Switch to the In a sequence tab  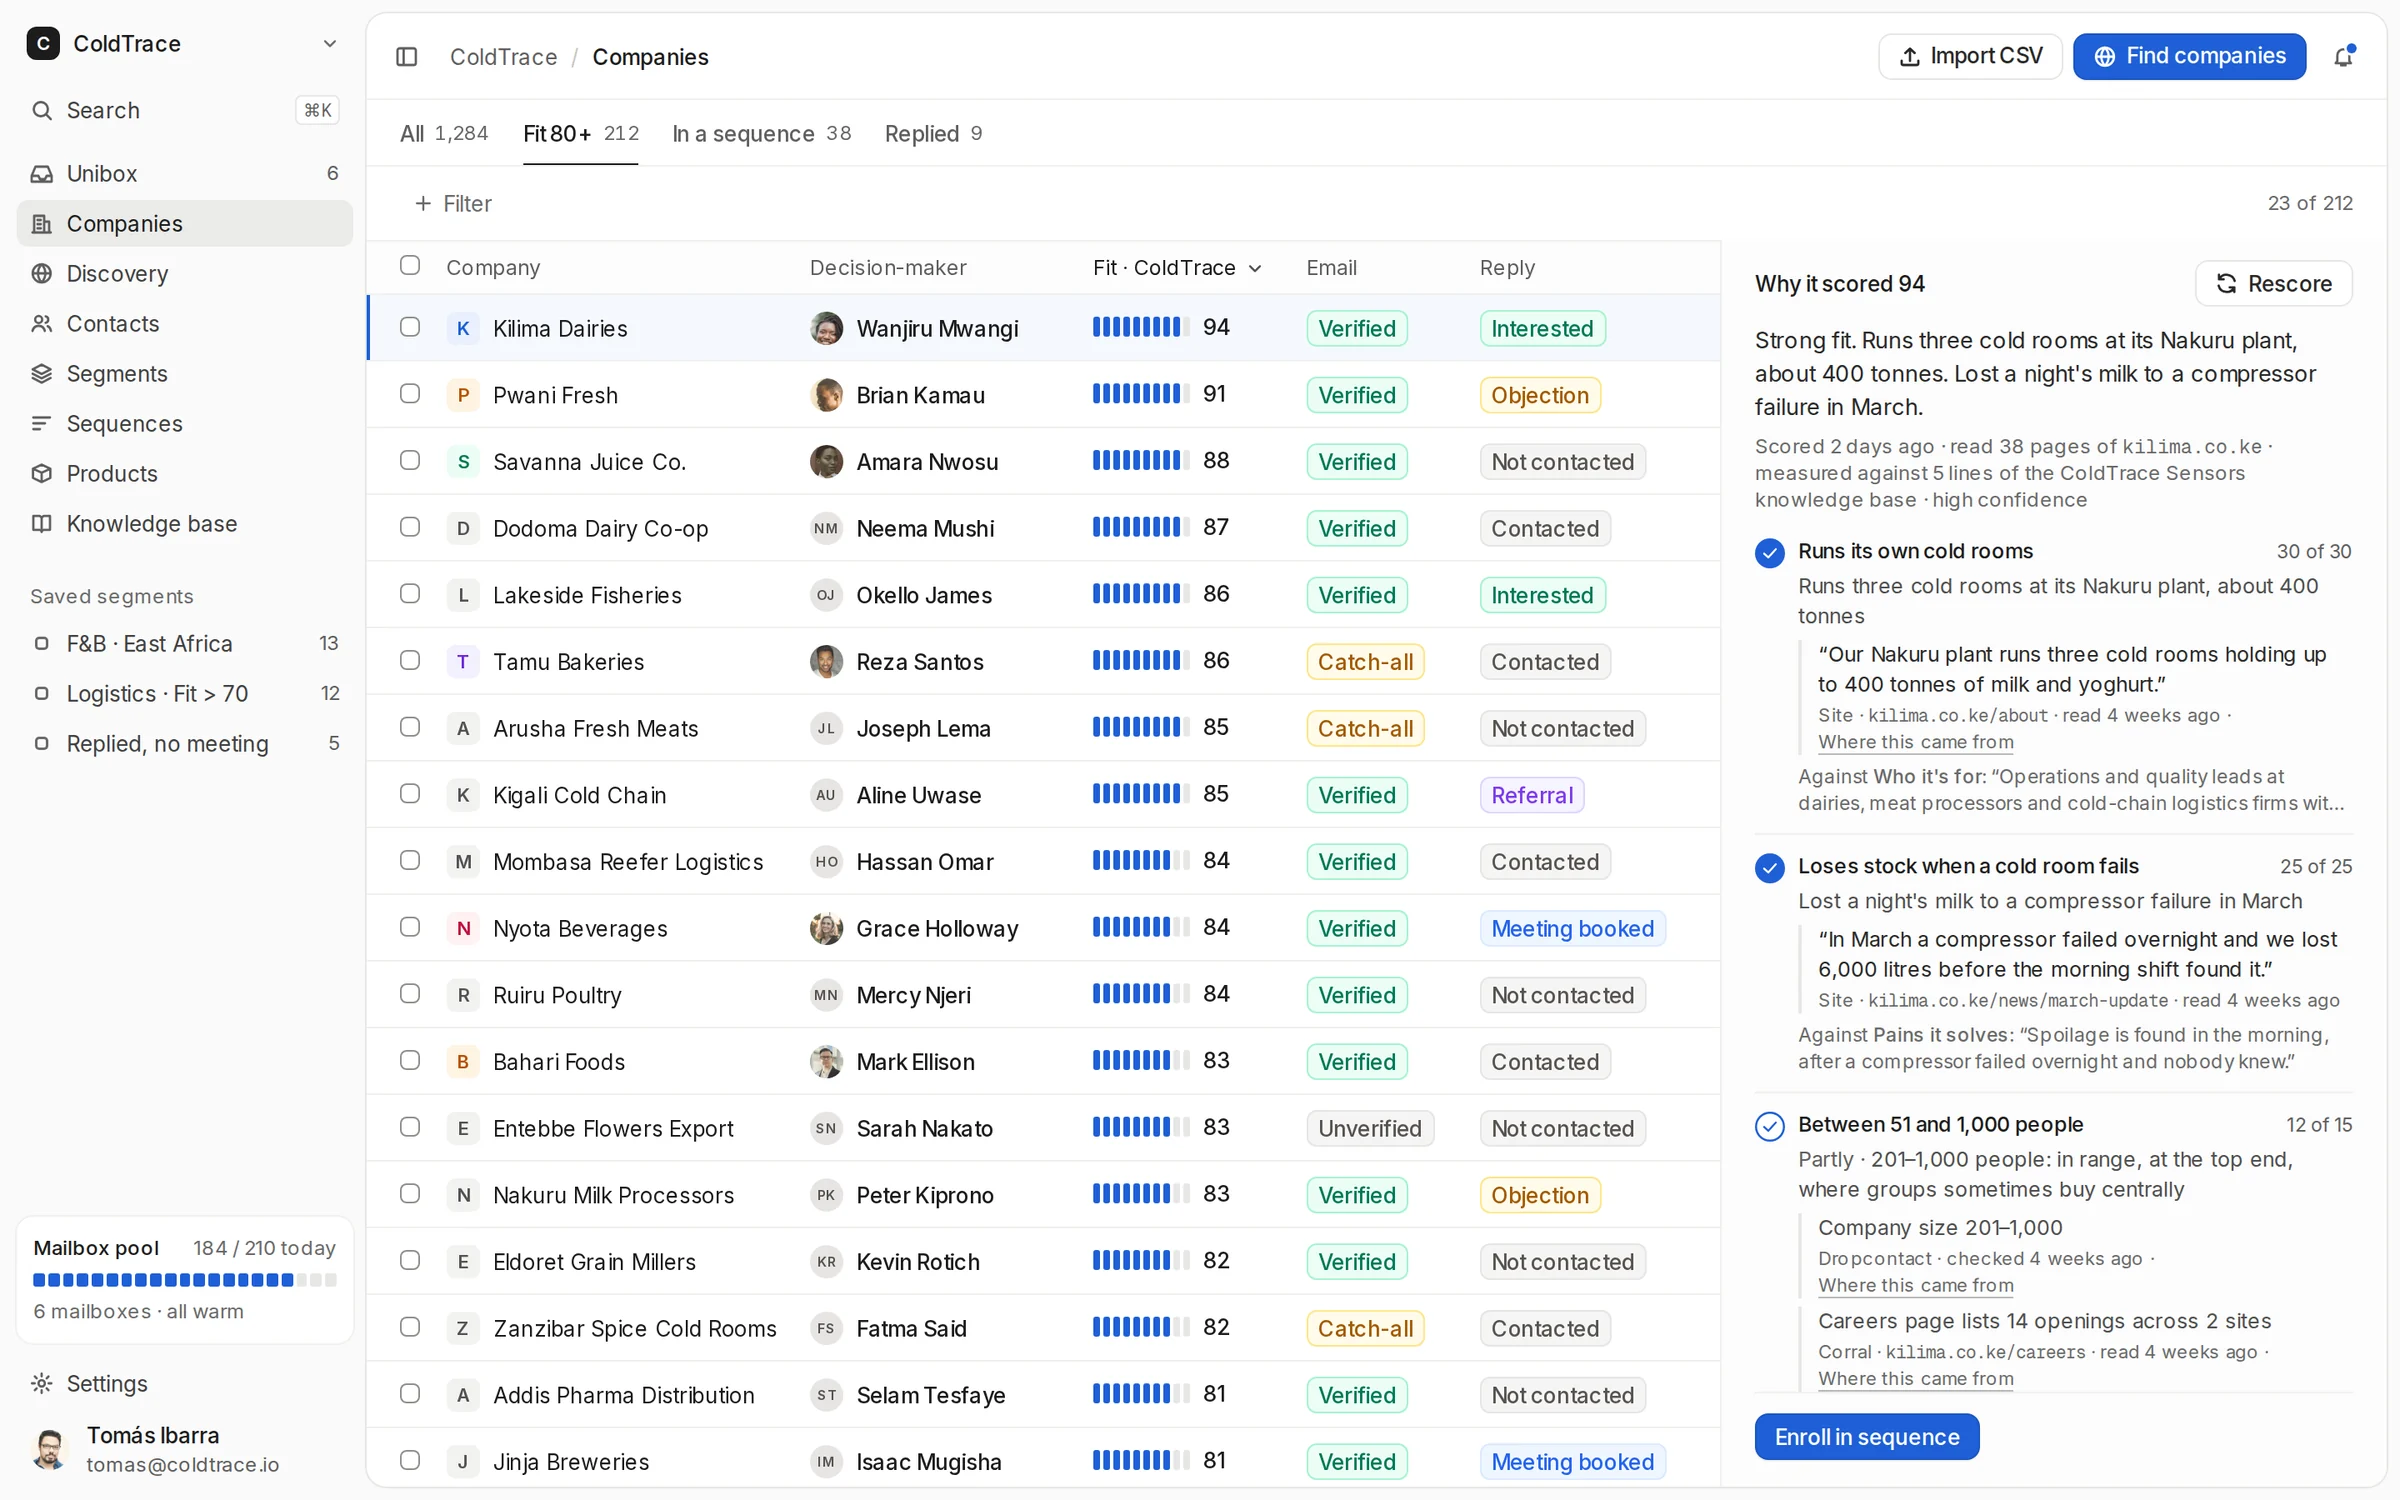762,134
